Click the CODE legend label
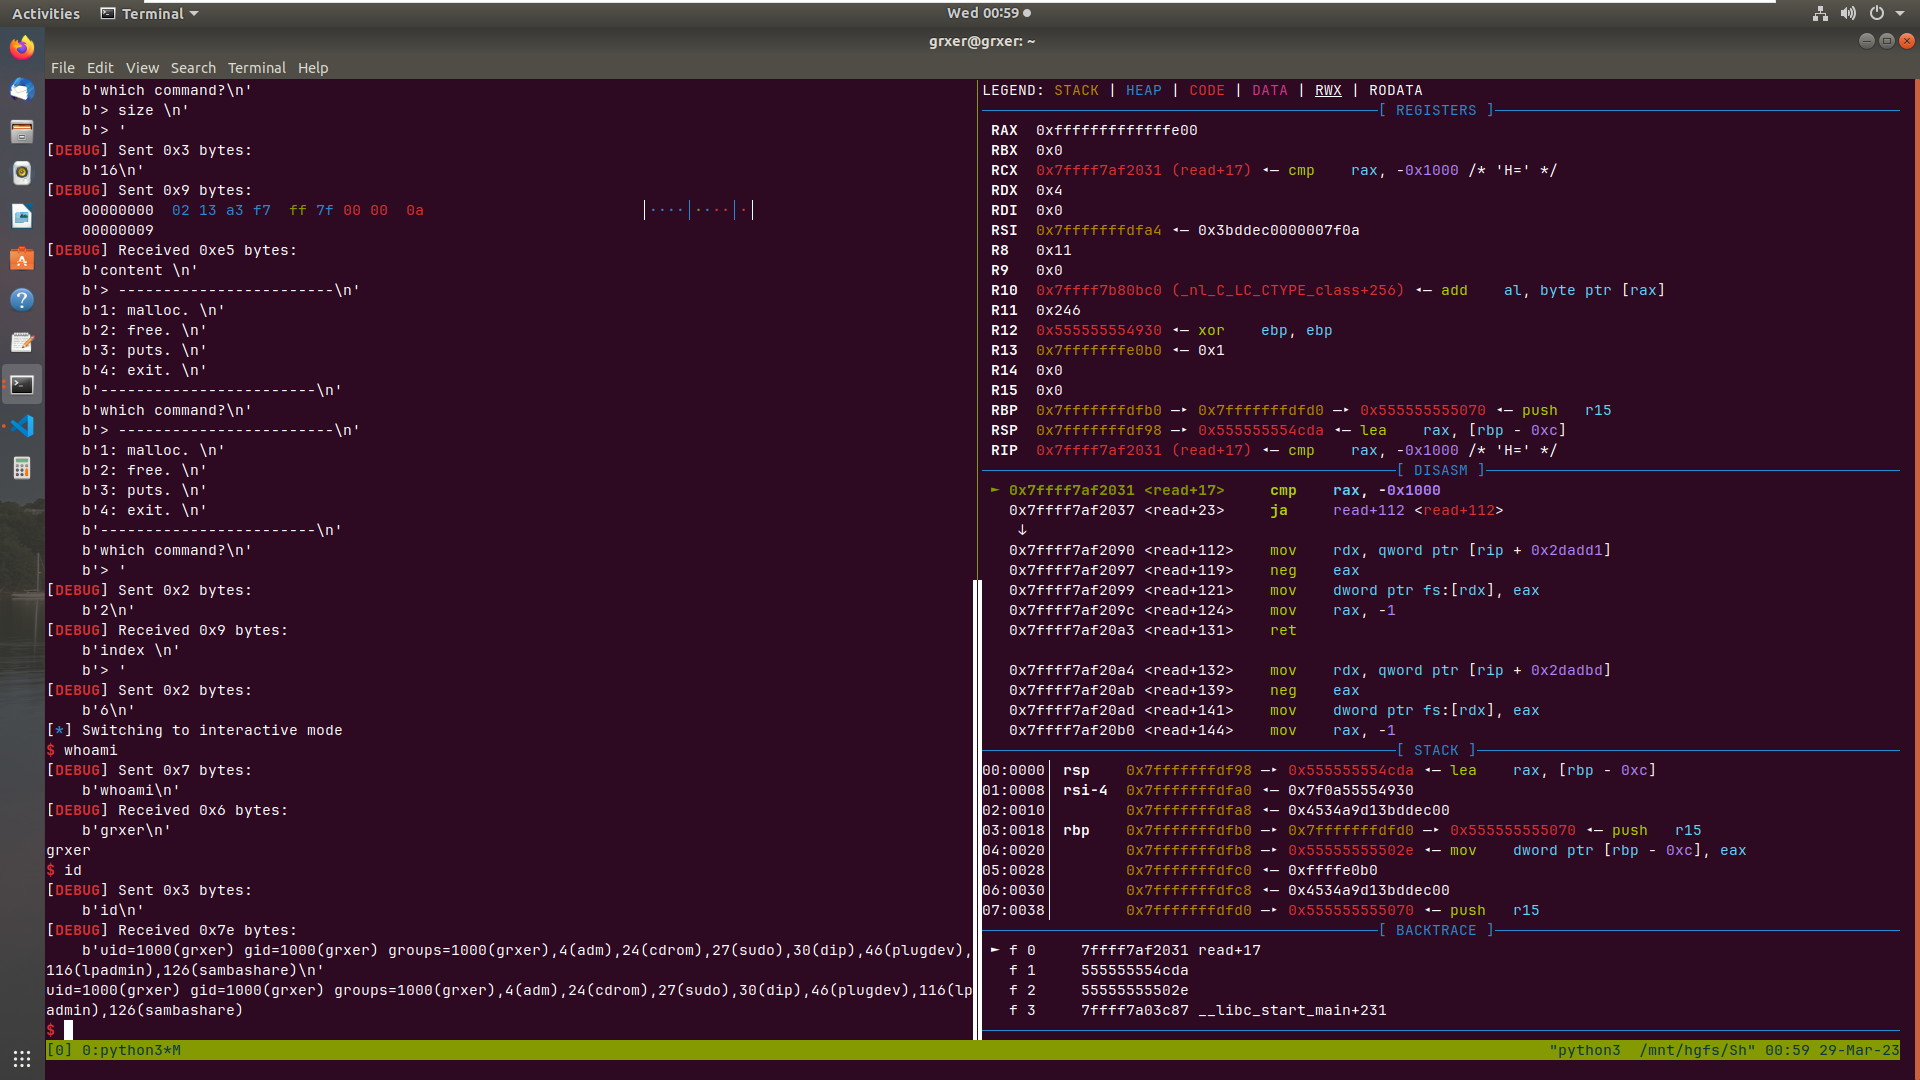The width and height of the screenshot is (1920, 1080). (x=1207, y=90)
